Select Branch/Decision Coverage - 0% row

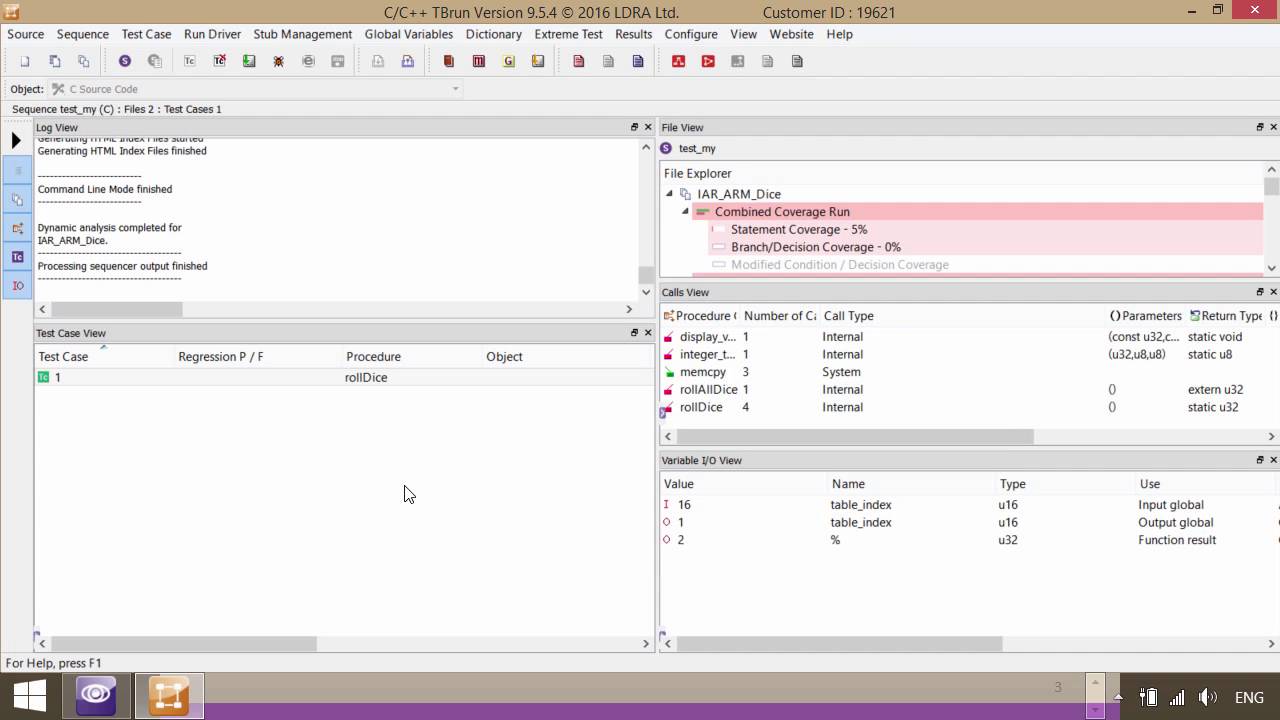point(815,247)
